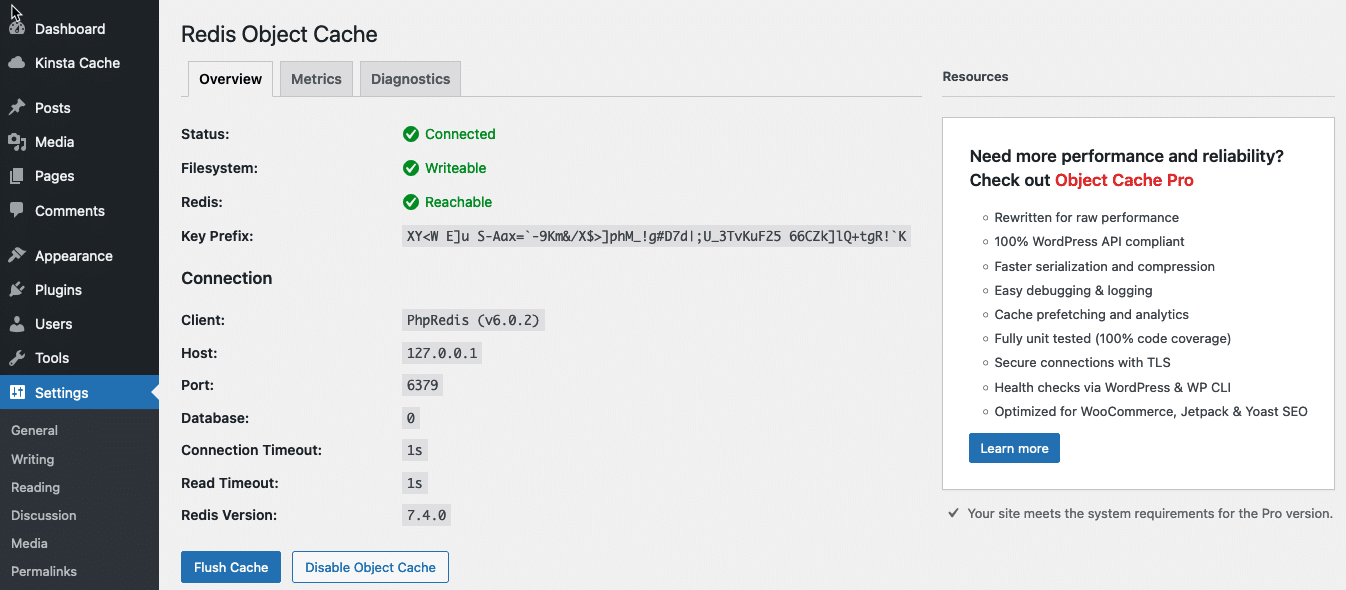Viewport: 1346px width, 590px height.
Task: Click the Posts pushpin icon
Action: 17,108
